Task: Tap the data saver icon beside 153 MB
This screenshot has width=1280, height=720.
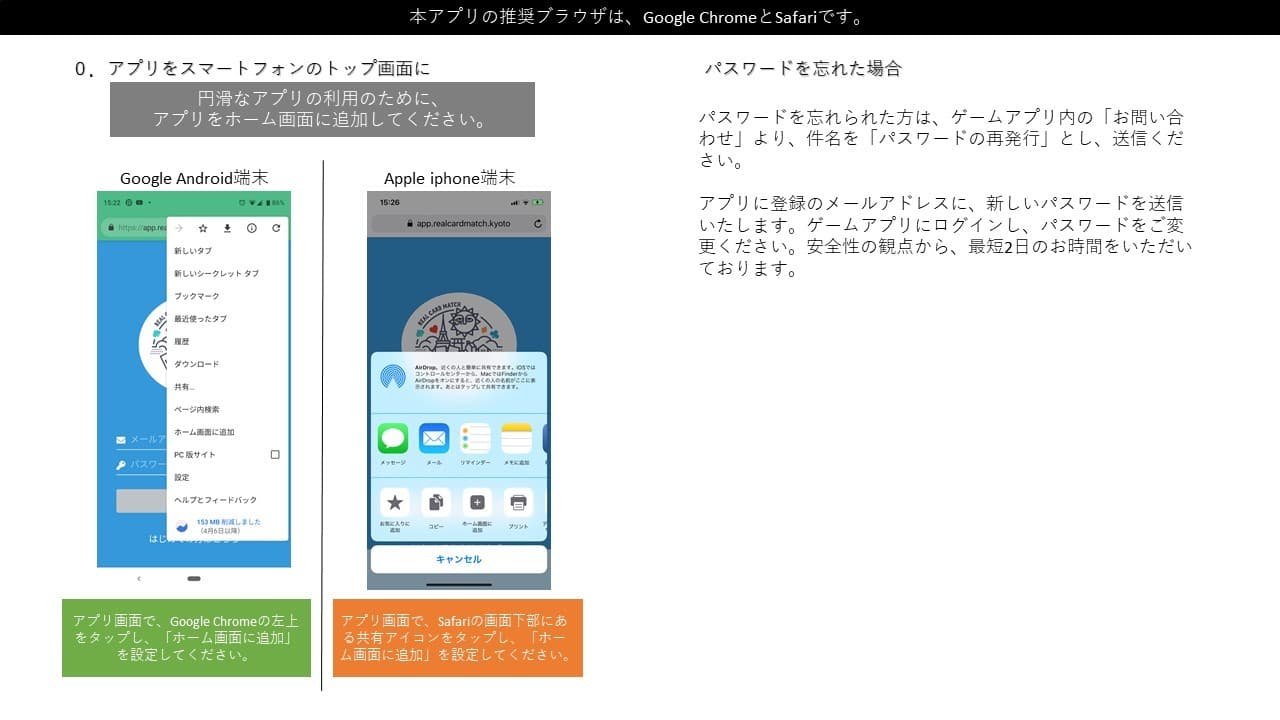Action: pyautogui.click(x=182, y=525)
